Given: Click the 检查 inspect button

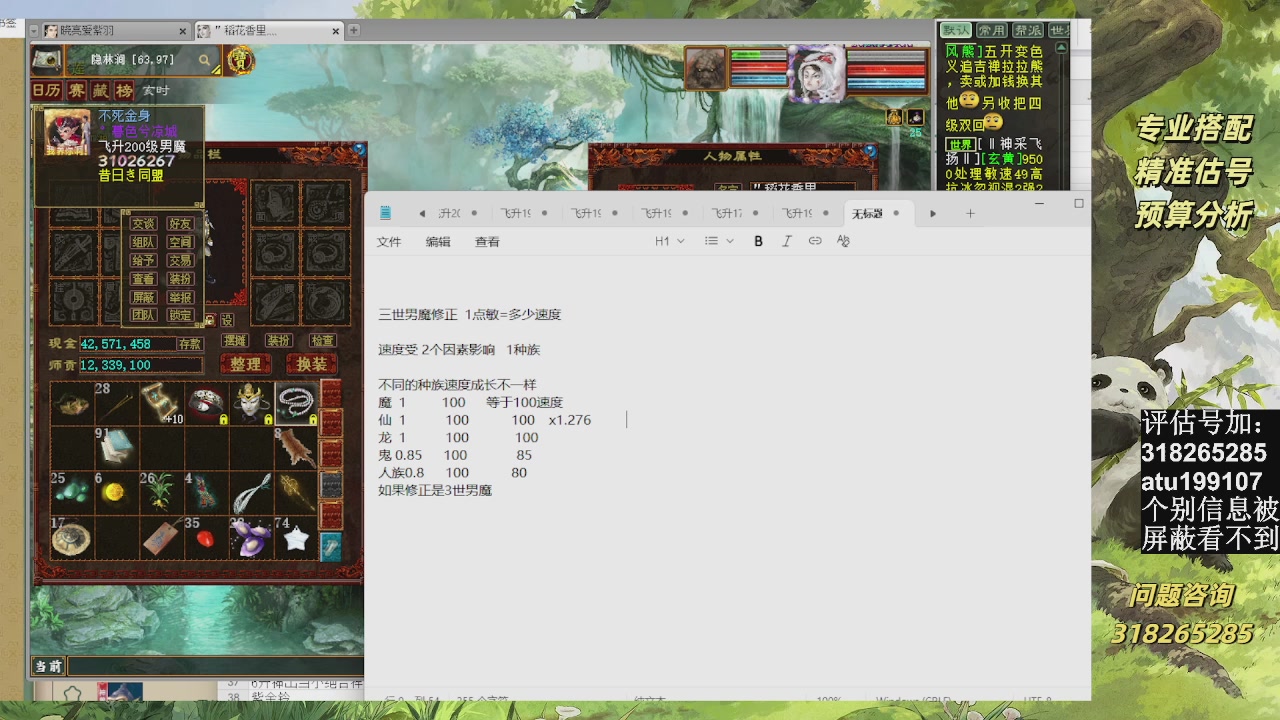Looking at the screenshot, I should (x=322, y=341).
